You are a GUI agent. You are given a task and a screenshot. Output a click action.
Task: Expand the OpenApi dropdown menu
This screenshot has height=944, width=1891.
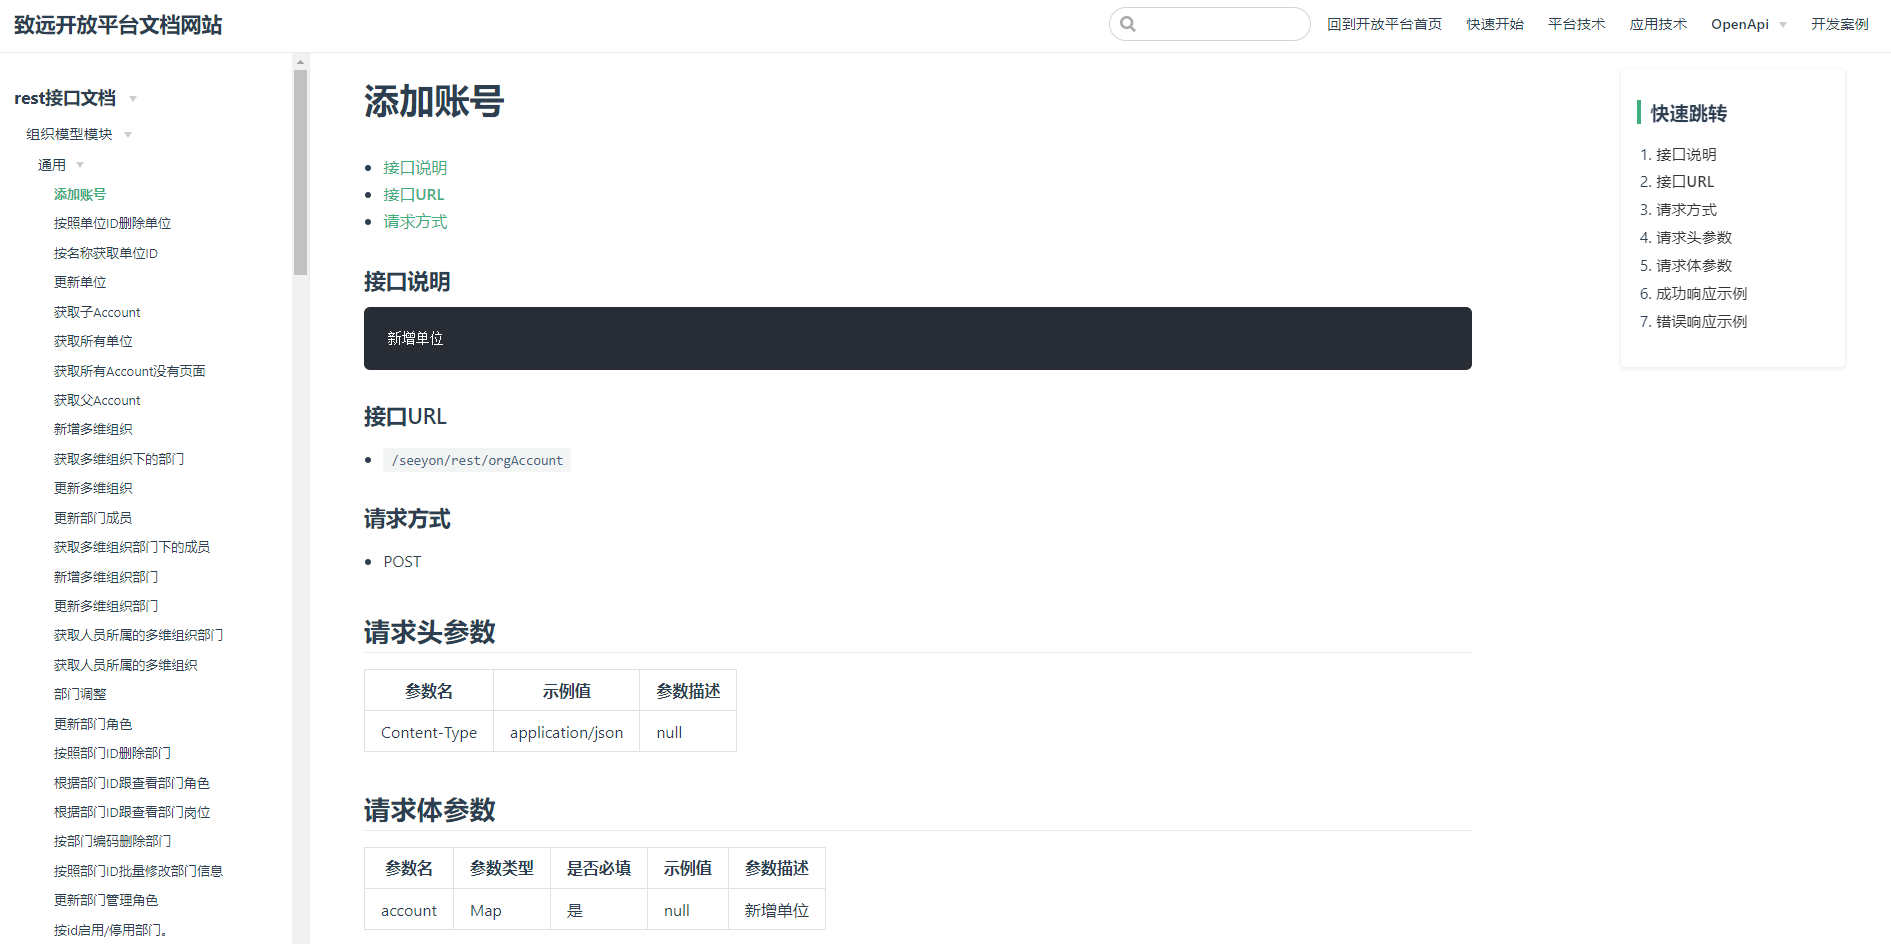[x=1748, y=24]
